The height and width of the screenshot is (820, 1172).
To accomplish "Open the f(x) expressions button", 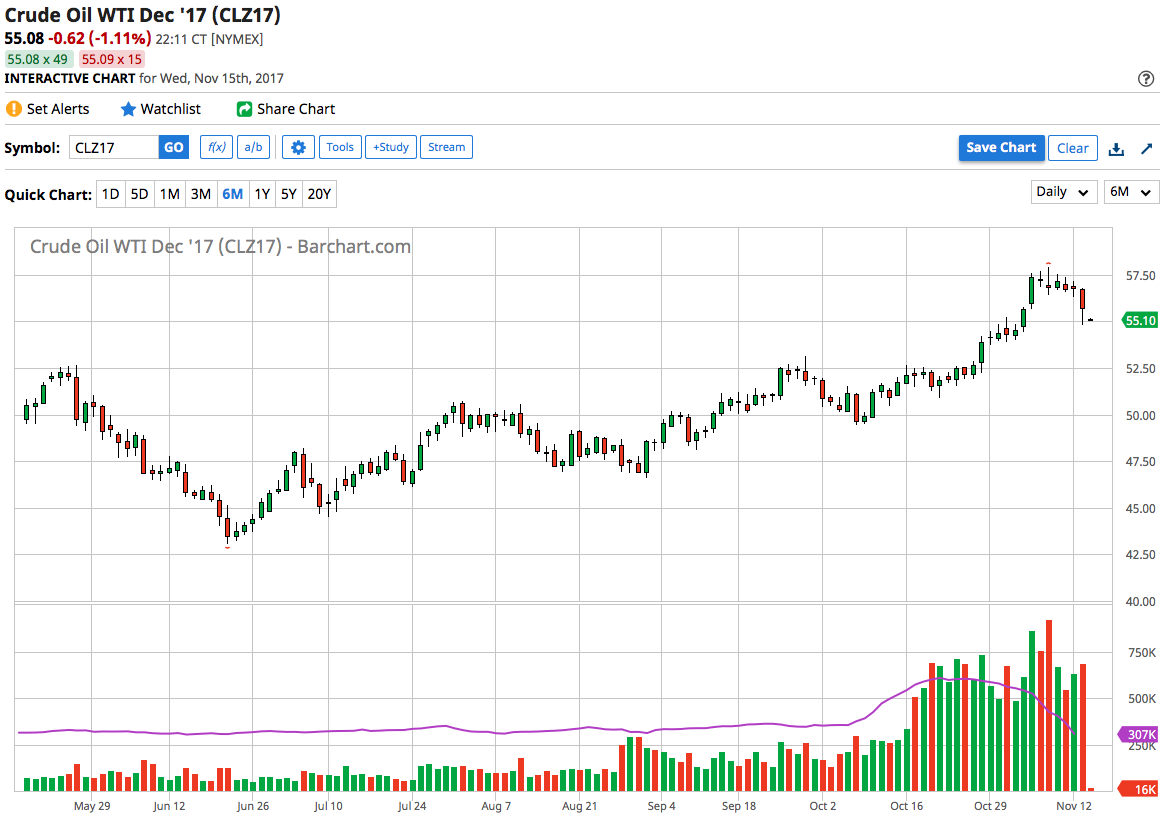I will pyautogui.click(x=216, y=147).
